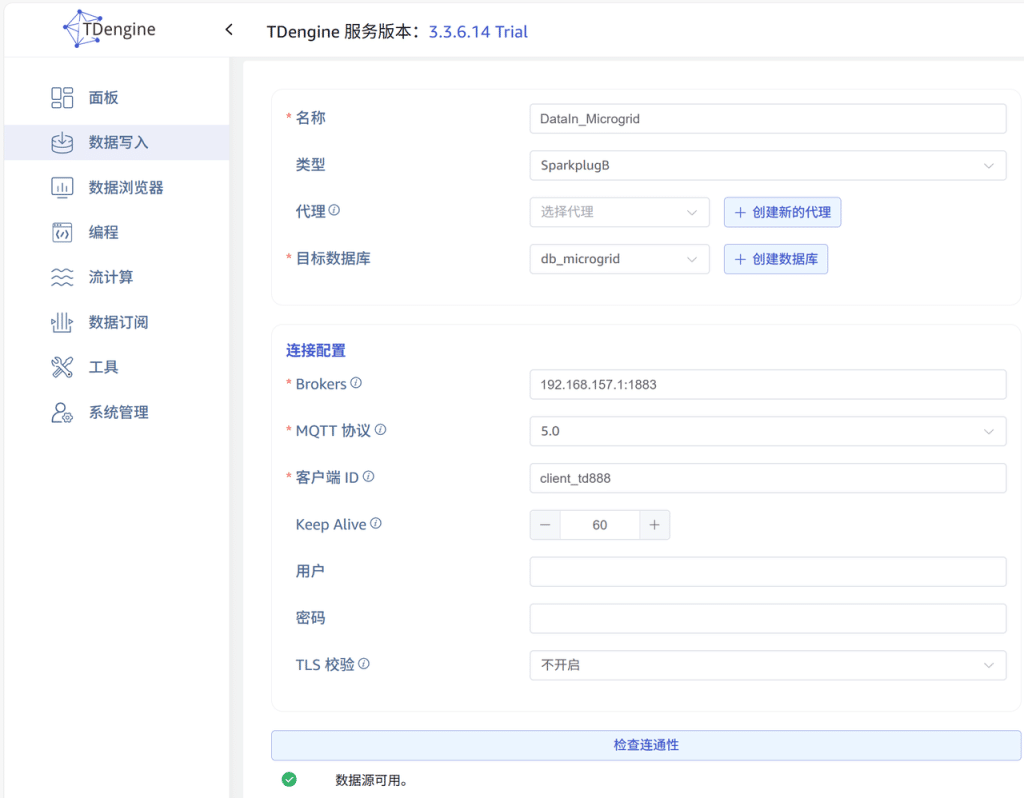Open the 工具 tools icon

[x=61, y=367]
